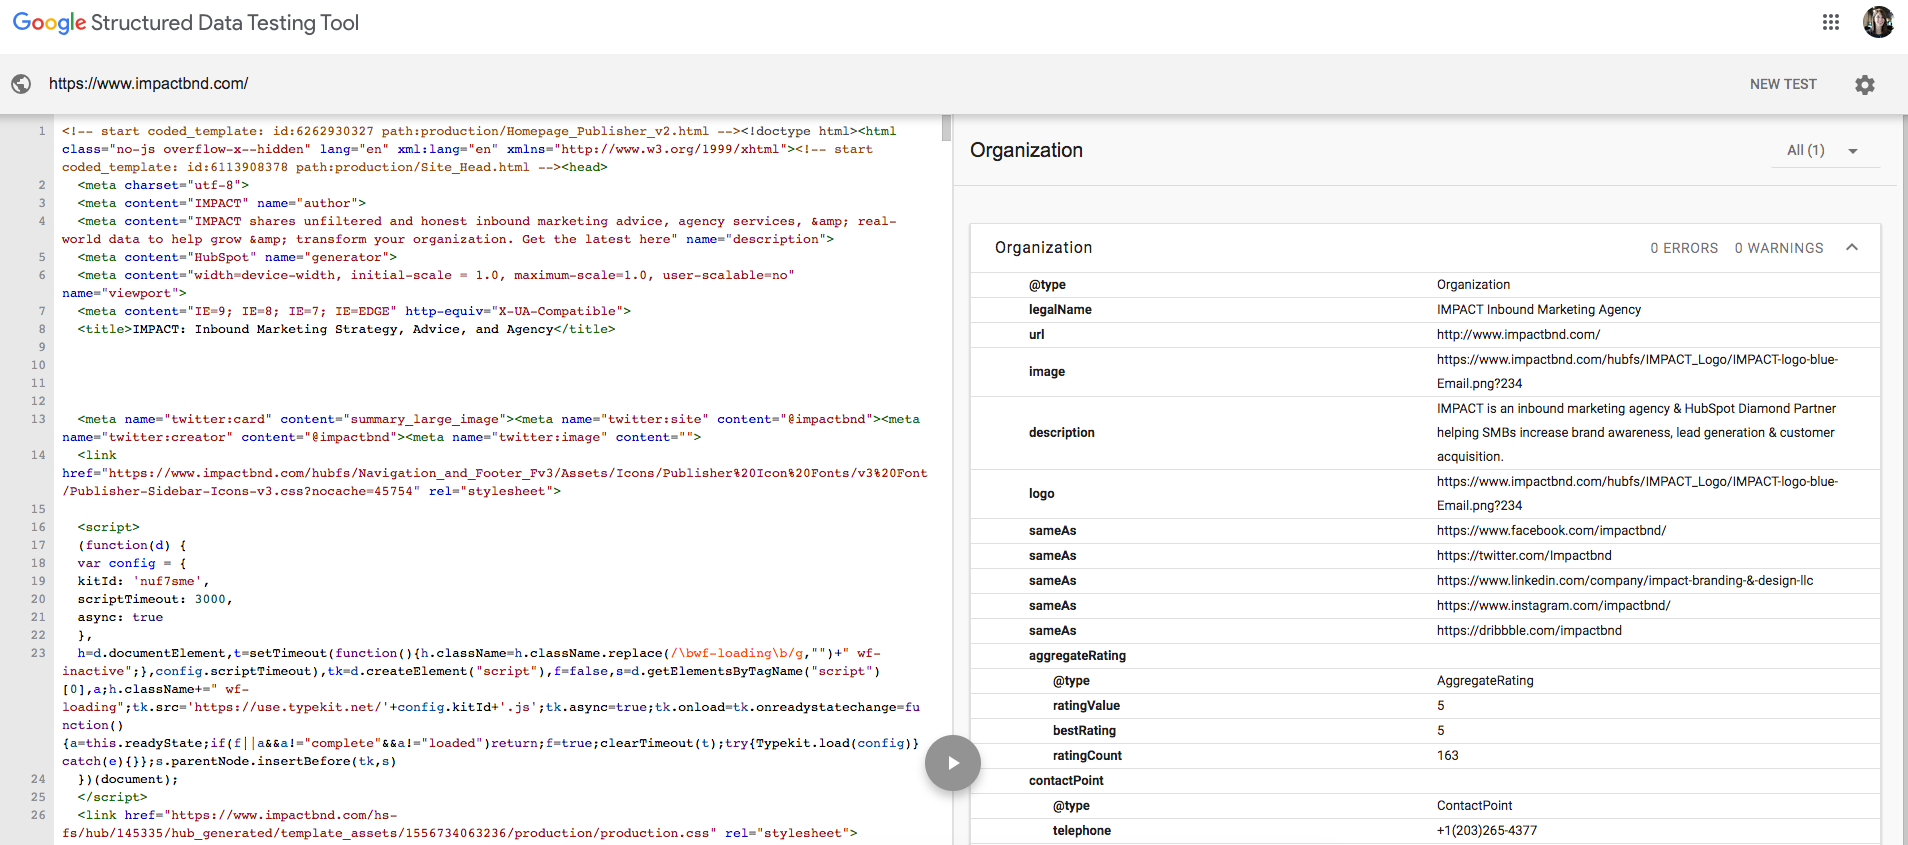
Task: Click the legalName row value IMPACT Inbound Marketing Agency
Action: click(1539, 310)
